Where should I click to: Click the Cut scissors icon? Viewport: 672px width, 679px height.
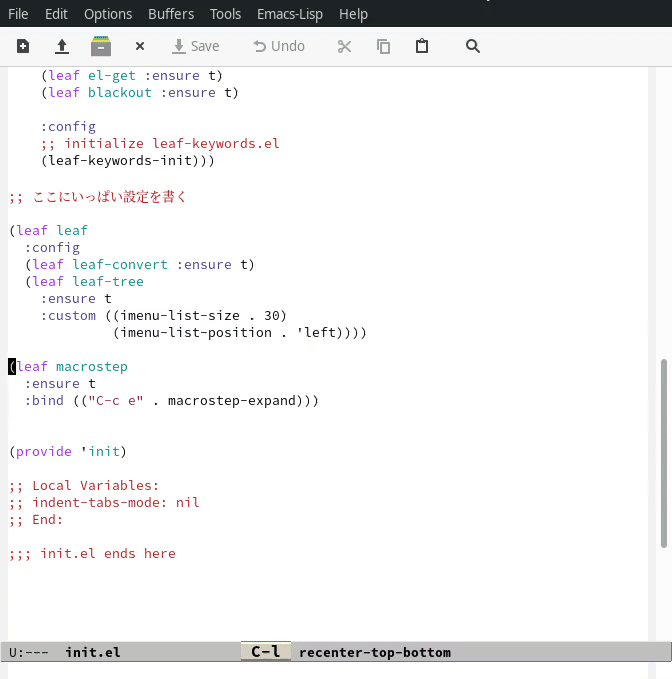pos(344,46)
